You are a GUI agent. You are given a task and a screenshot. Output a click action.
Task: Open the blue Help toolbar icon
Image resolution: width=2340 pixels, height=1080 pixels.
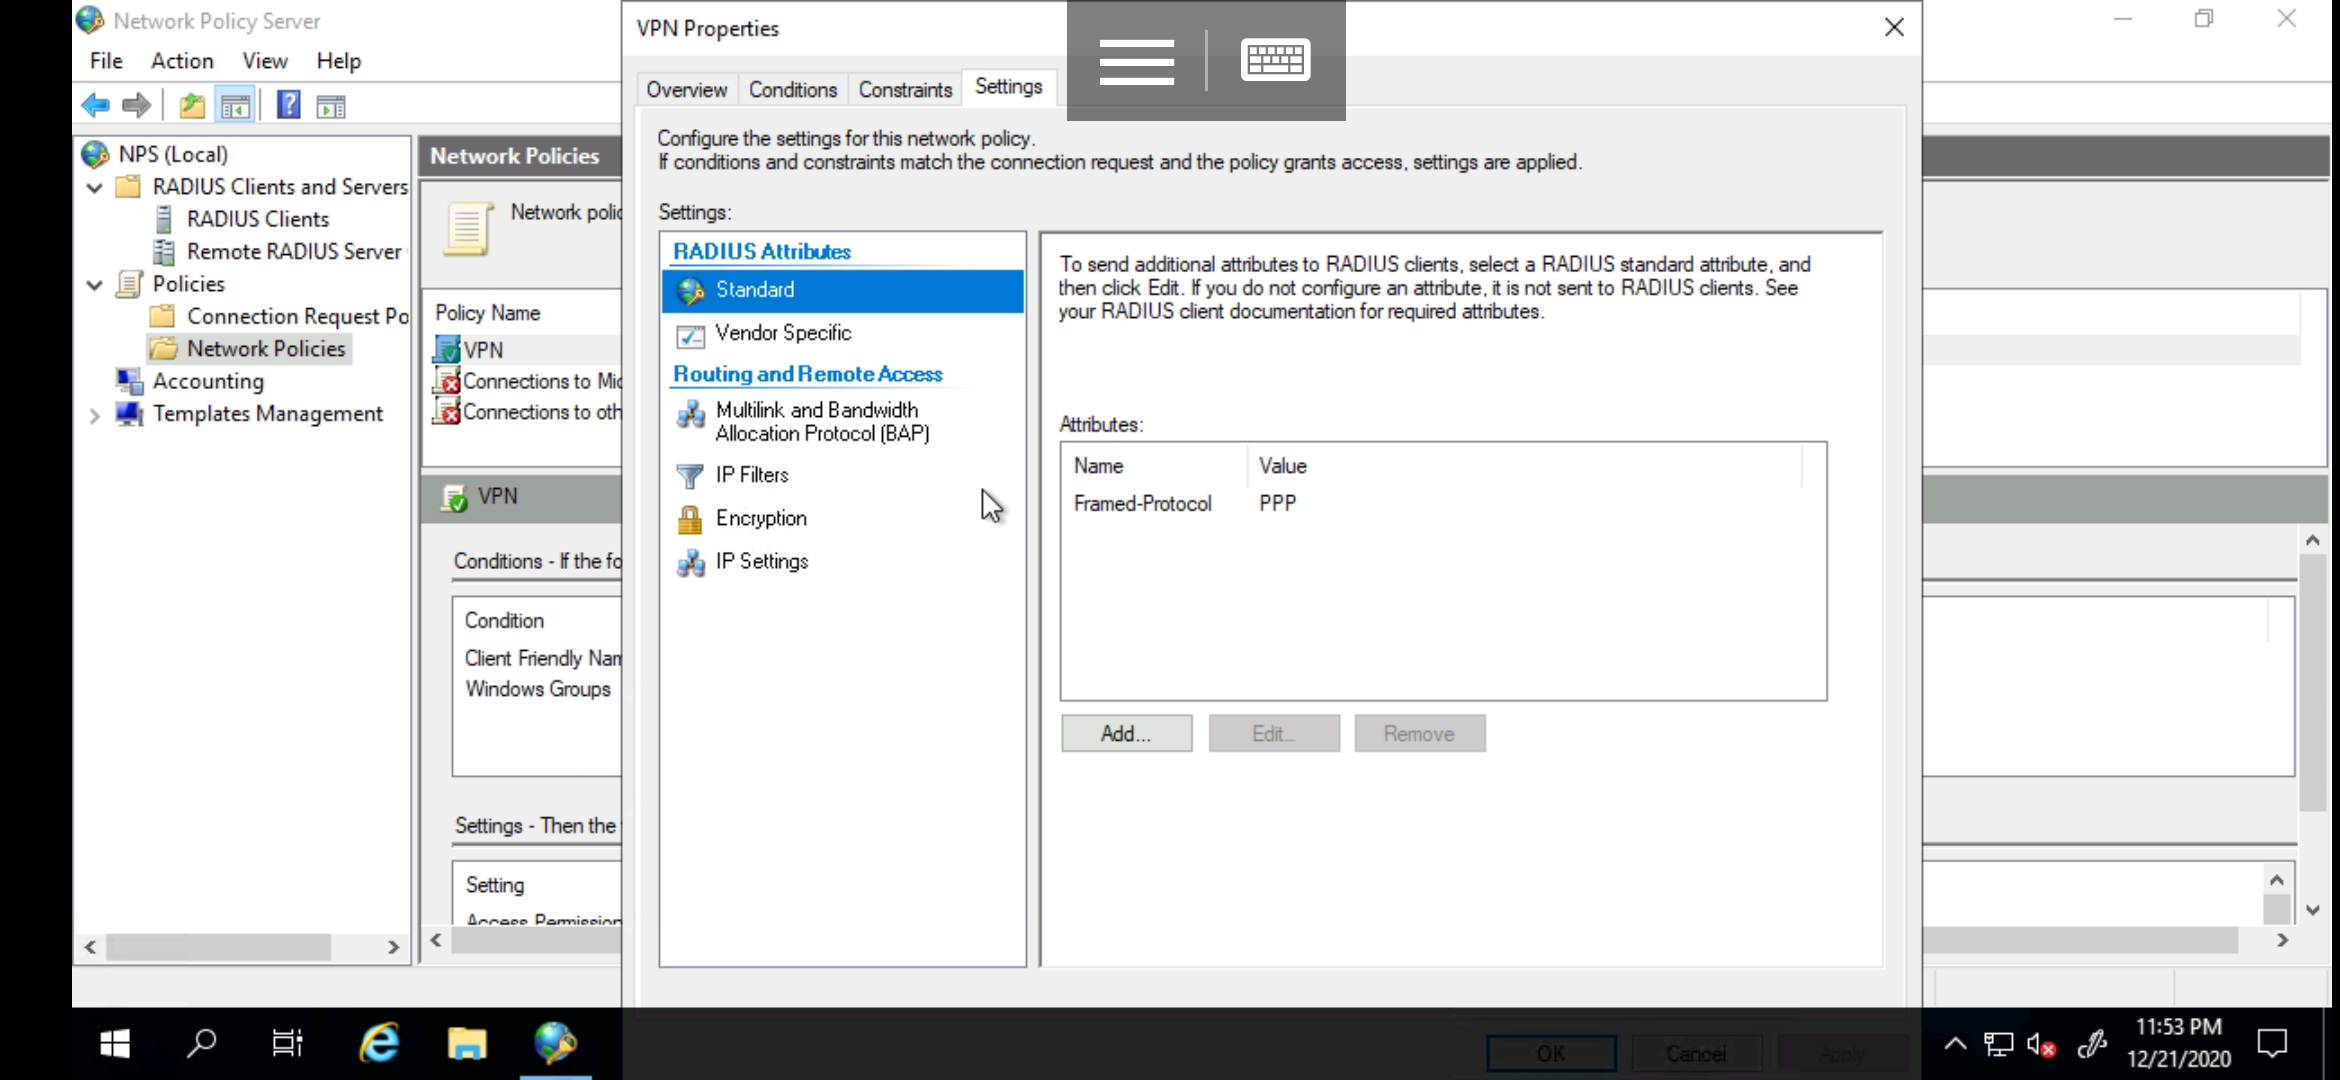[288, 105]
